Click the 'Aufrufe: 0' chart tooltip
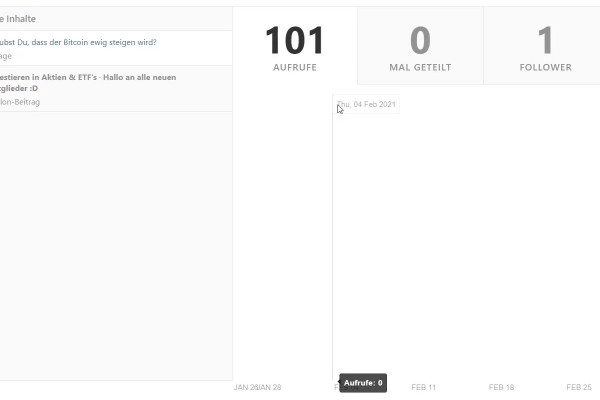Viewport: 600px width, 400px height. point(363,383)
